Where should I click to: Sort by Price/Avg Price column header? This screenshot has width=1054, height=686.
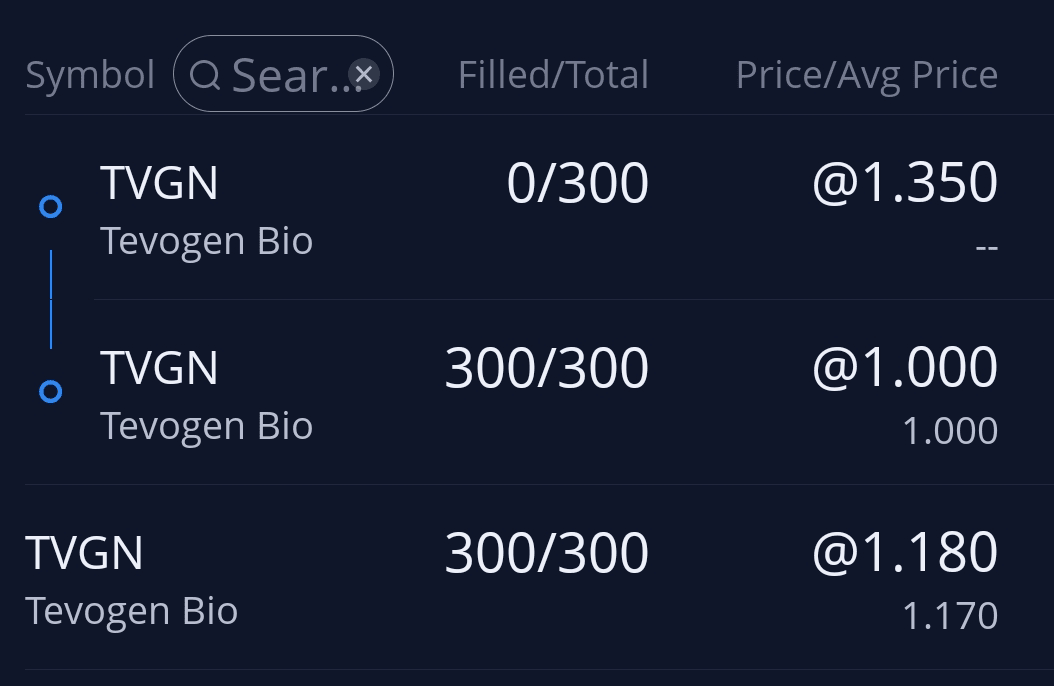point(866,75)
